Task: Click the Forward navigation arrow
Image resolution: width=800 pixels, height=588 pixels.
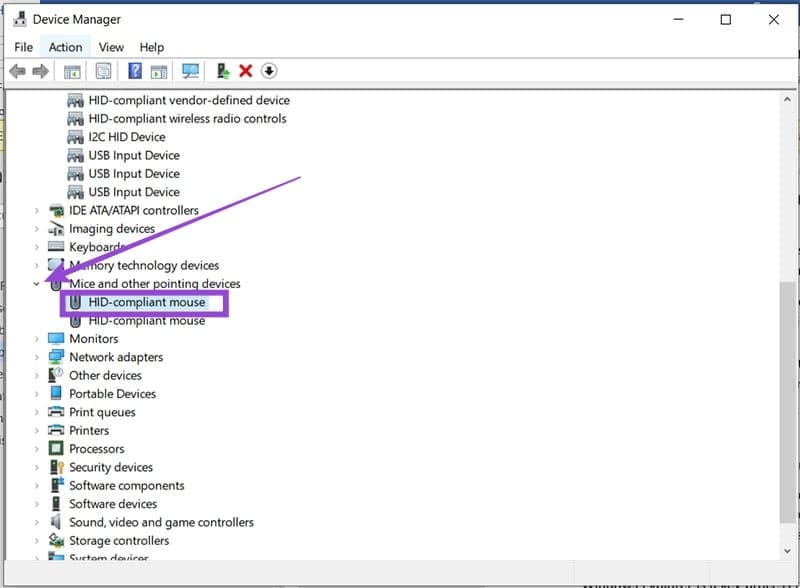Action: (x=39, y=70)
